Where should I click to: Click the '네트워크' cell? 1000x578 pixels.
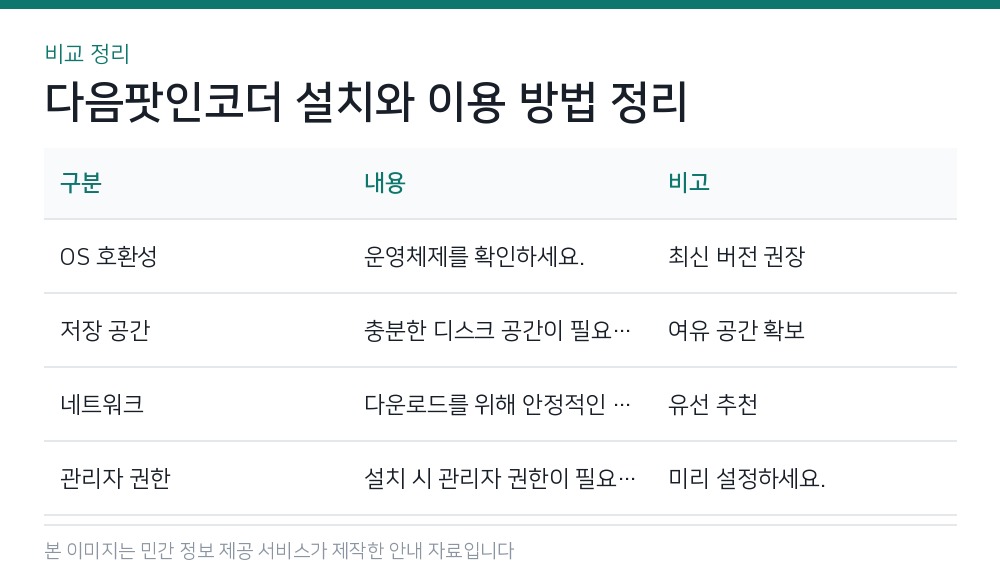tap(102, 404)
